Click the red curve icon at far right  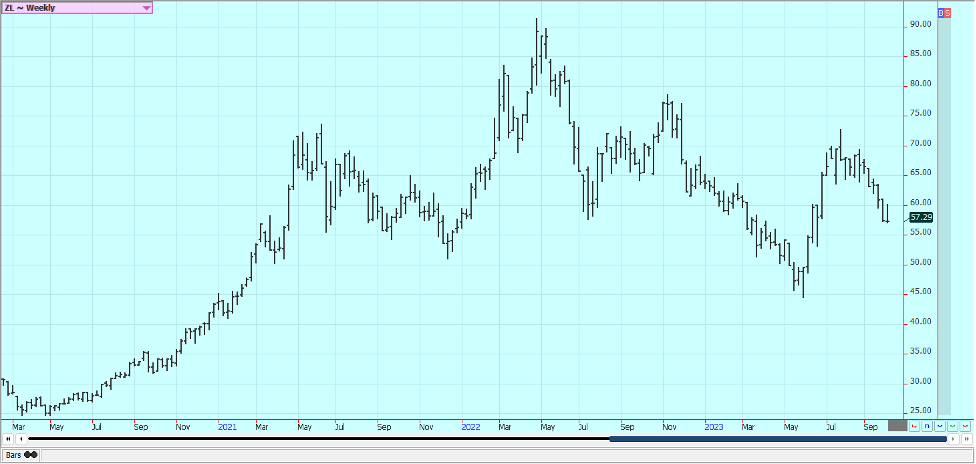coord(965,426)
